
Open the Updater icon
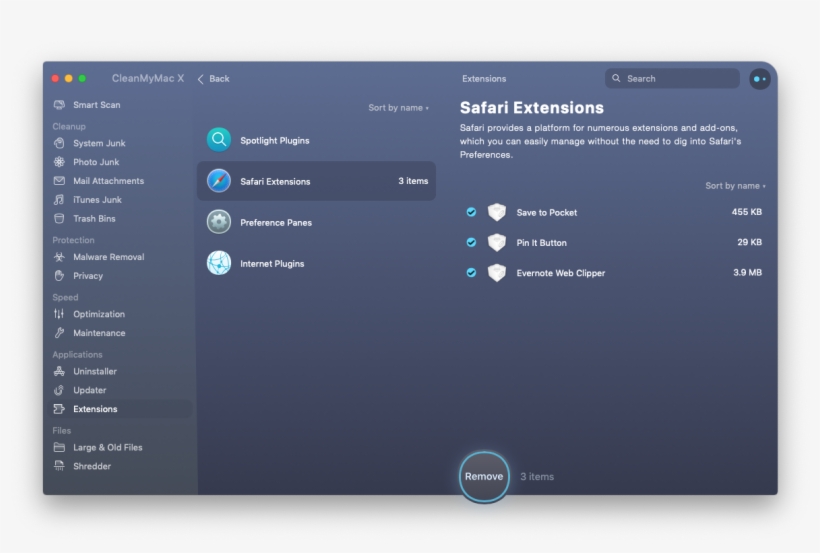coord(59,390)
